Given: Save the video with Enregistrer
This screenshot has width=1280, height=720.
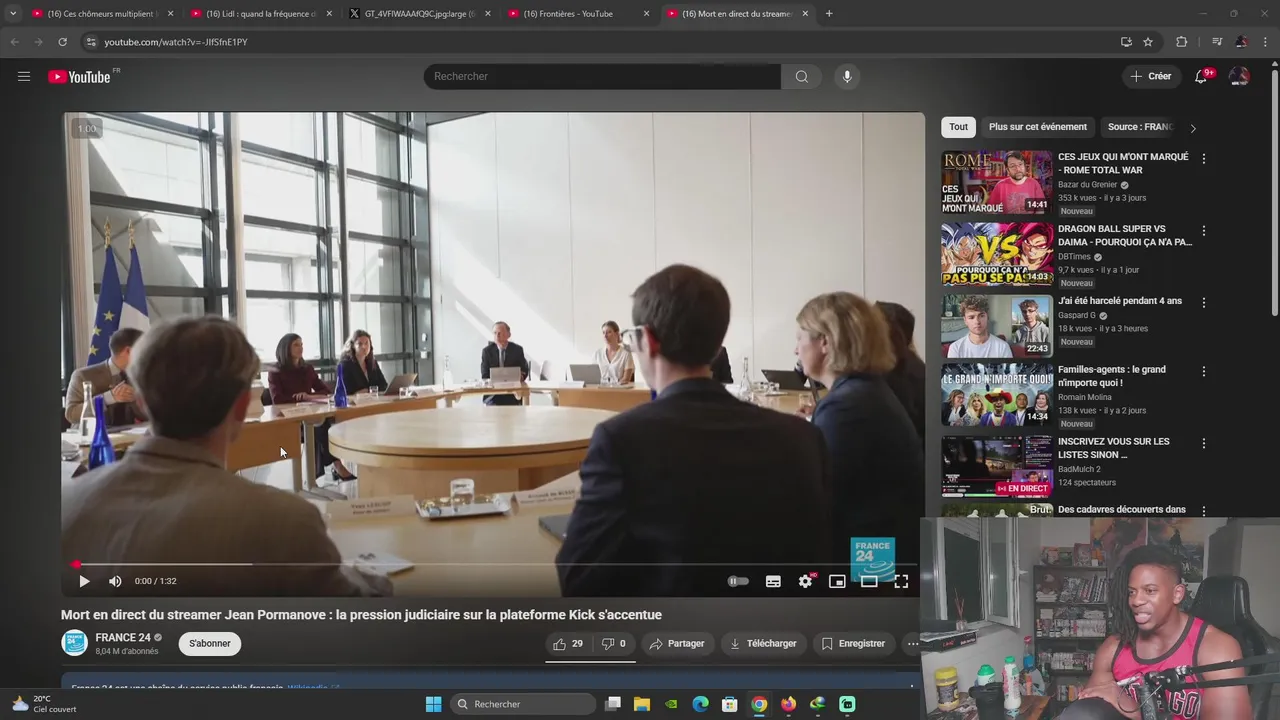Looking at the screenshot, I should pos(853,643).
